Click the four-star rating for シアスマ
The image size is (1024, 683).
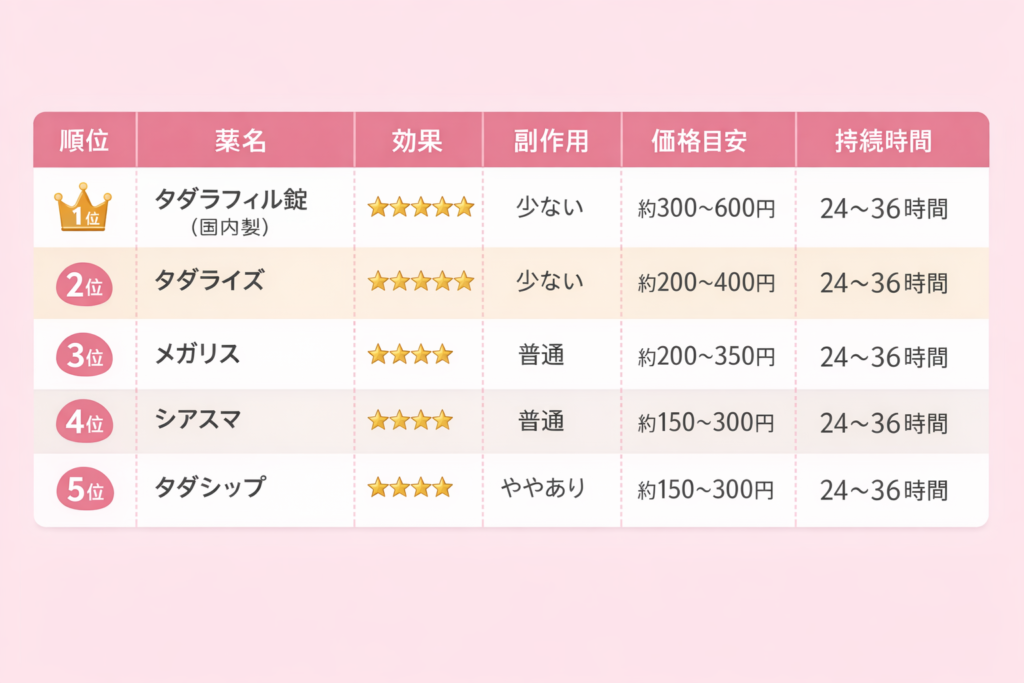click(x=410, y=421)
